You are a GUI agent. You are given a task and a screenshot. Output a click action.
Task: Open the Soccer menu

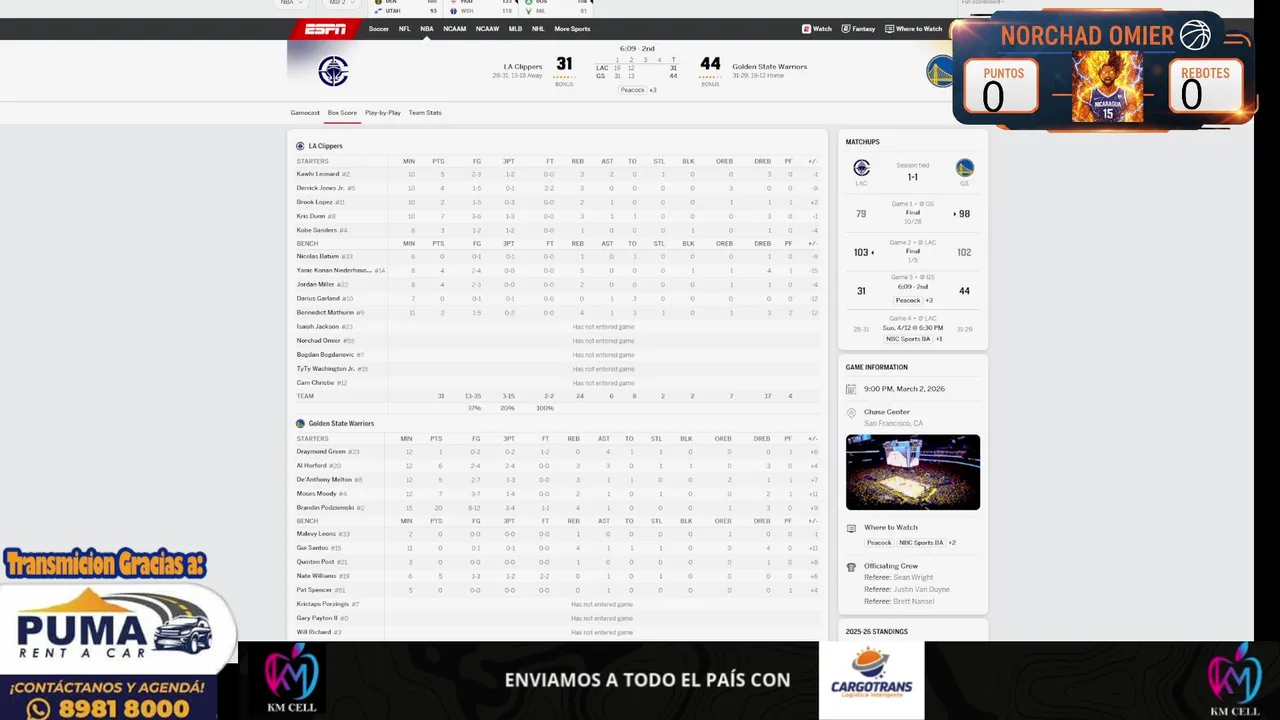[378, 29]
